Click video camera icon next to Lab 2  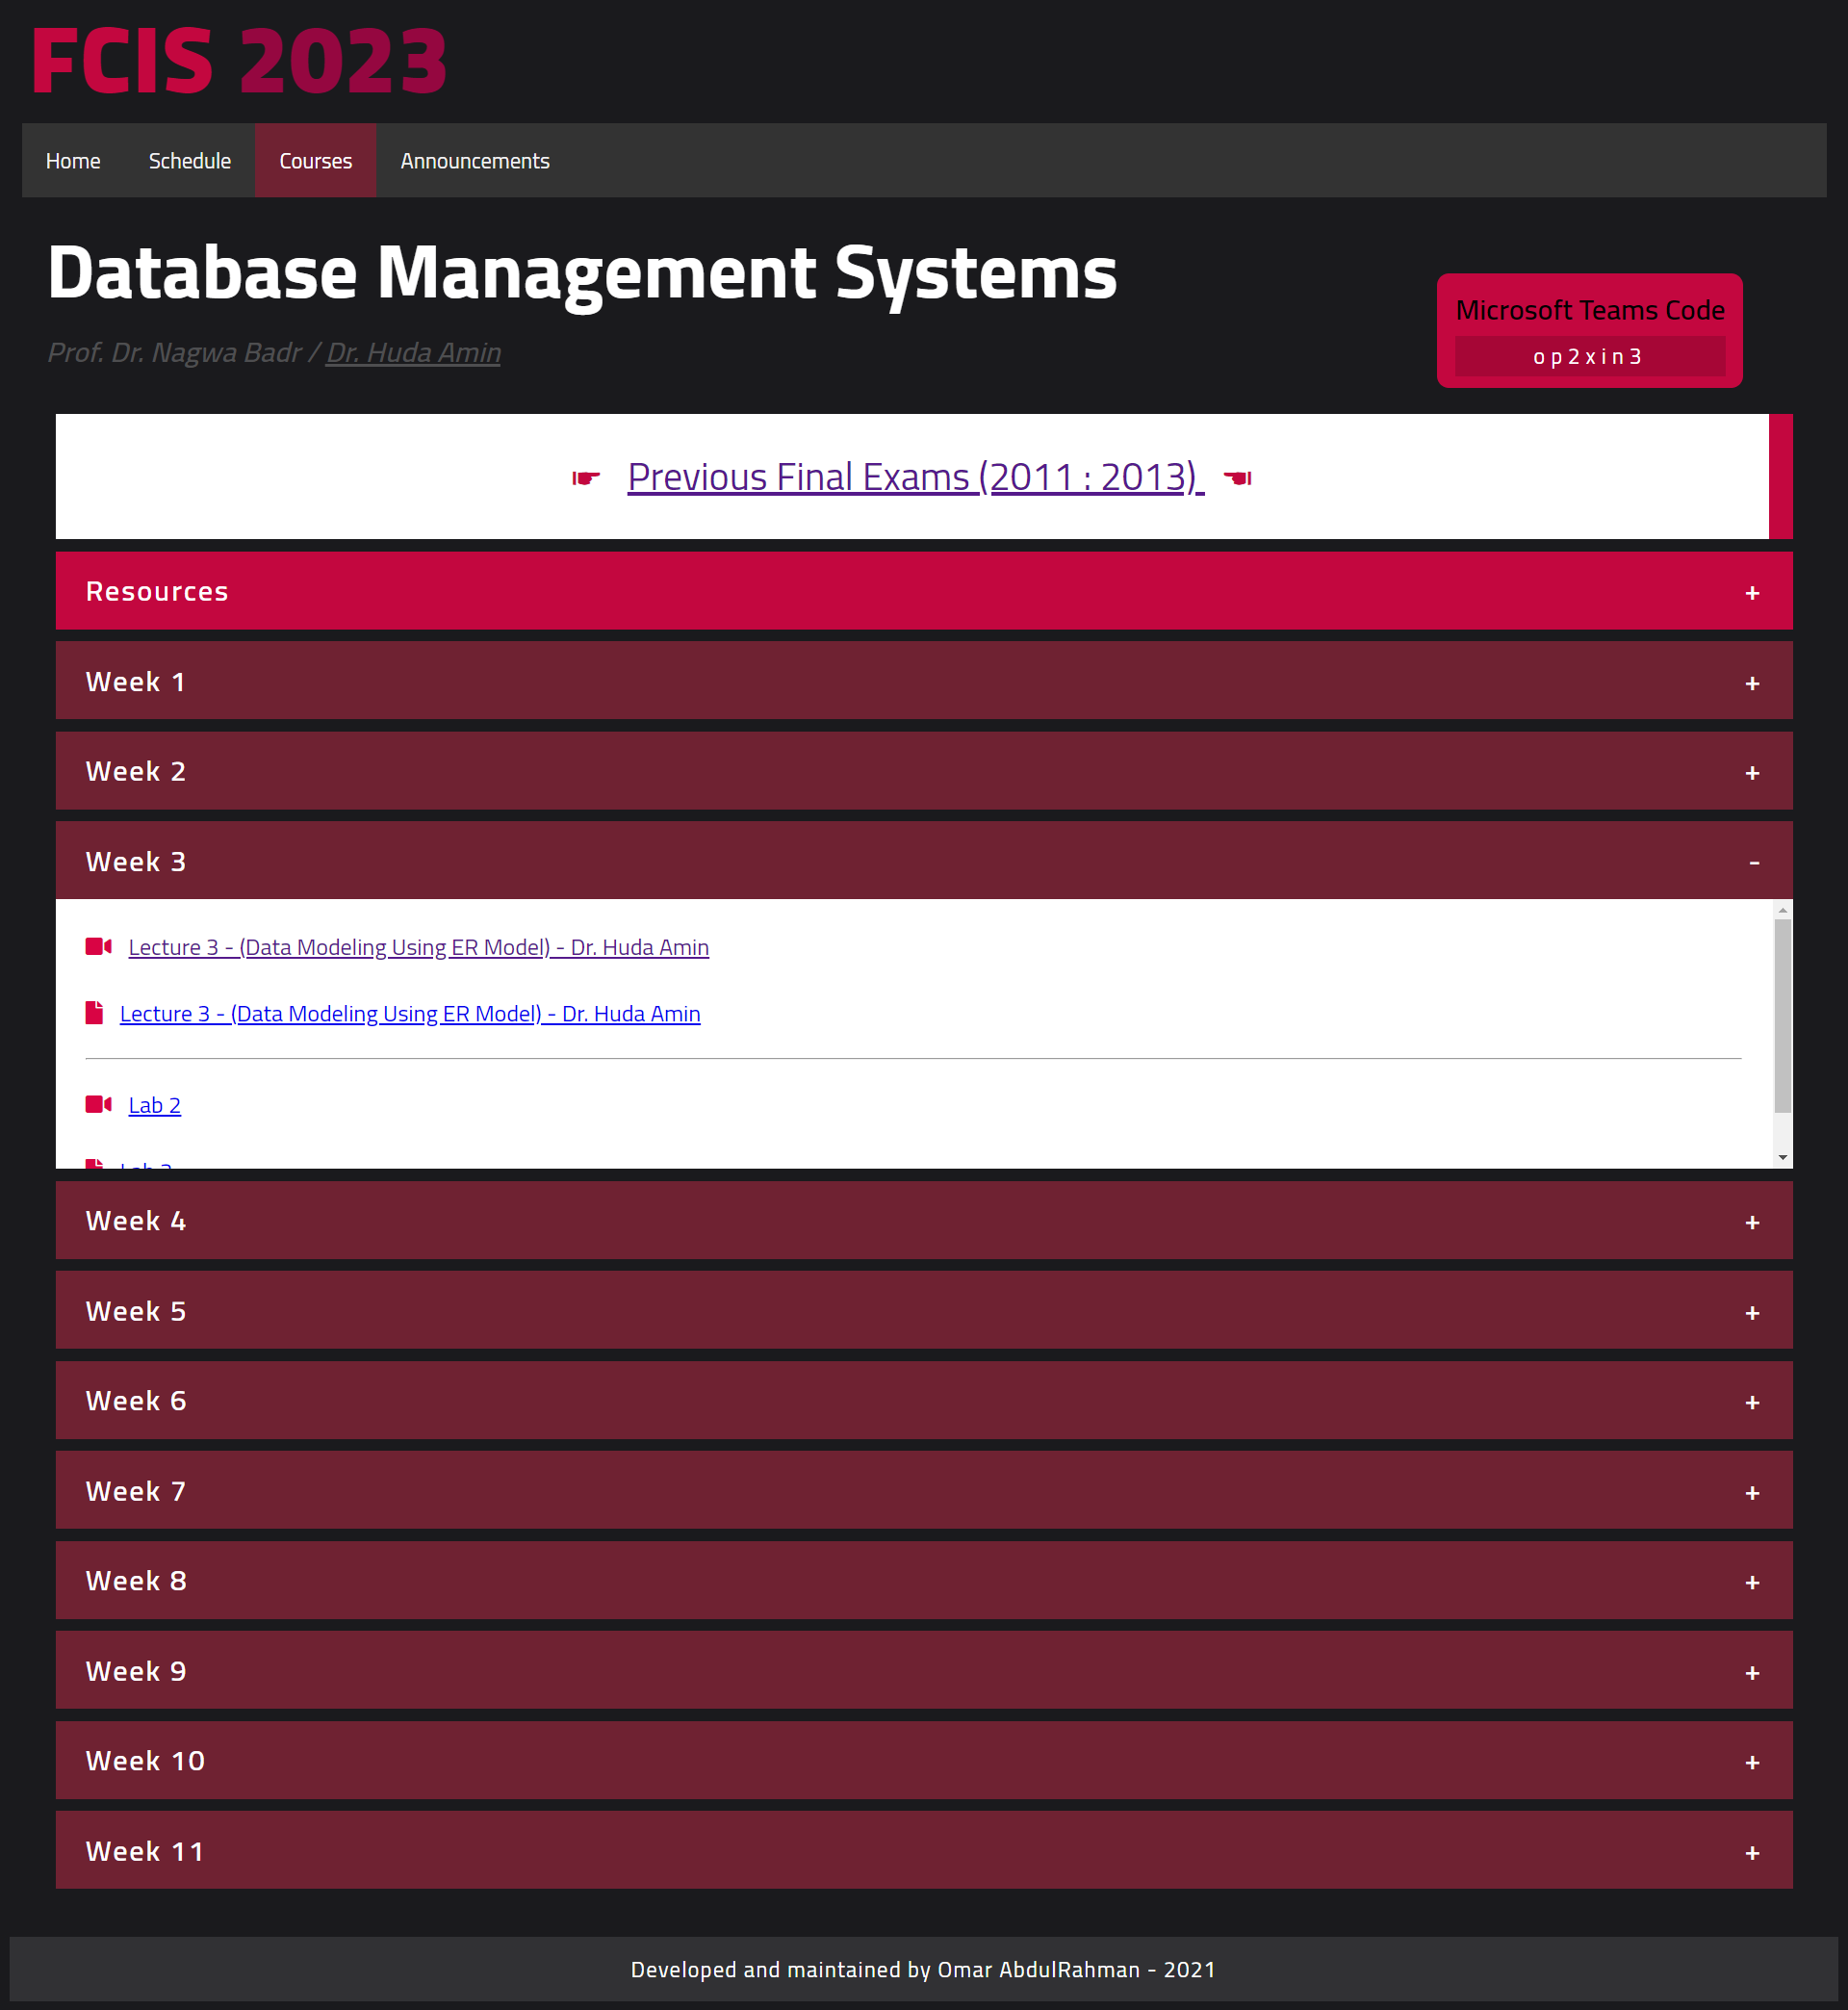[98, 1104]
